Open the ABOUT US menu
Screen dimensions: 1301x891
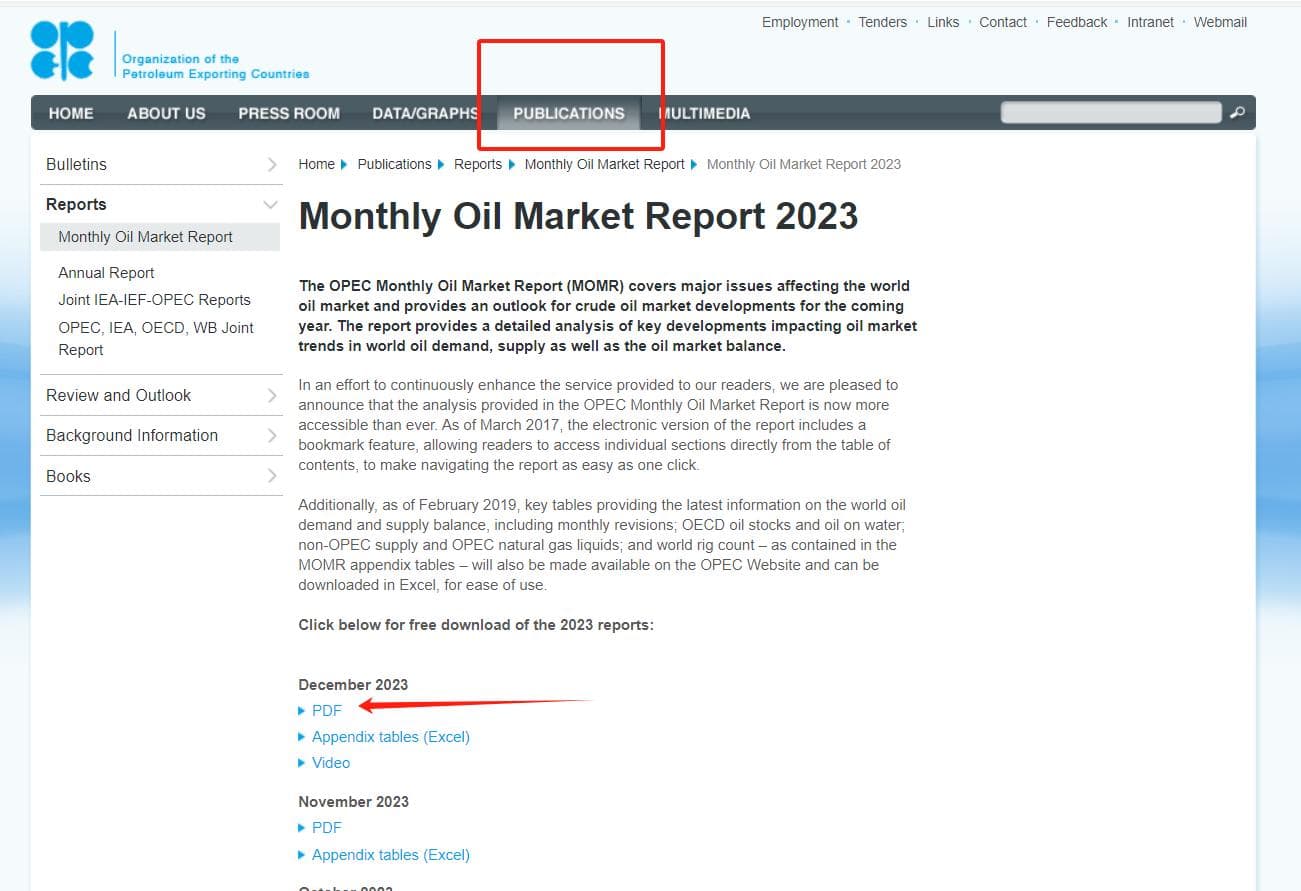tap(166, 113)
